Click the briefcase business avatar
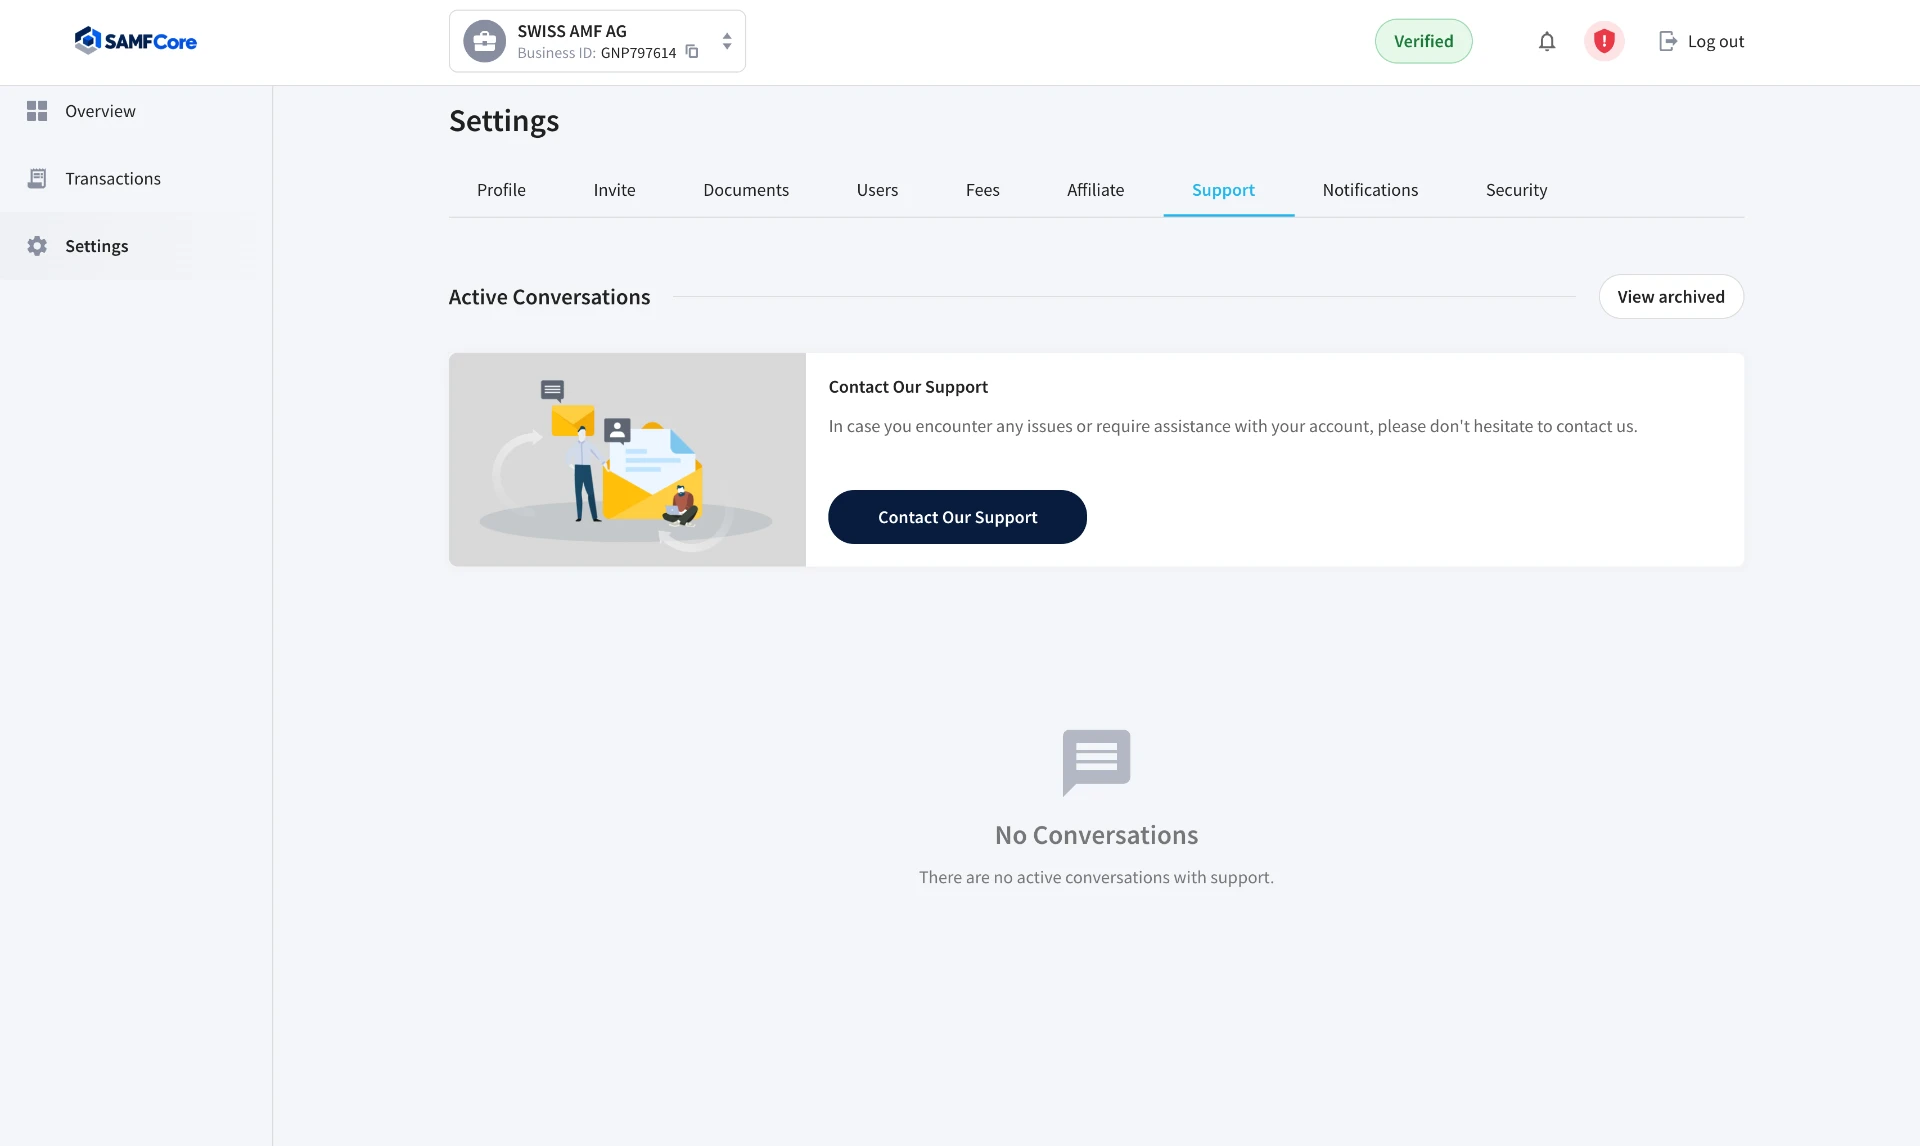Screen dimensions: 1920x1146 [485, 41]
